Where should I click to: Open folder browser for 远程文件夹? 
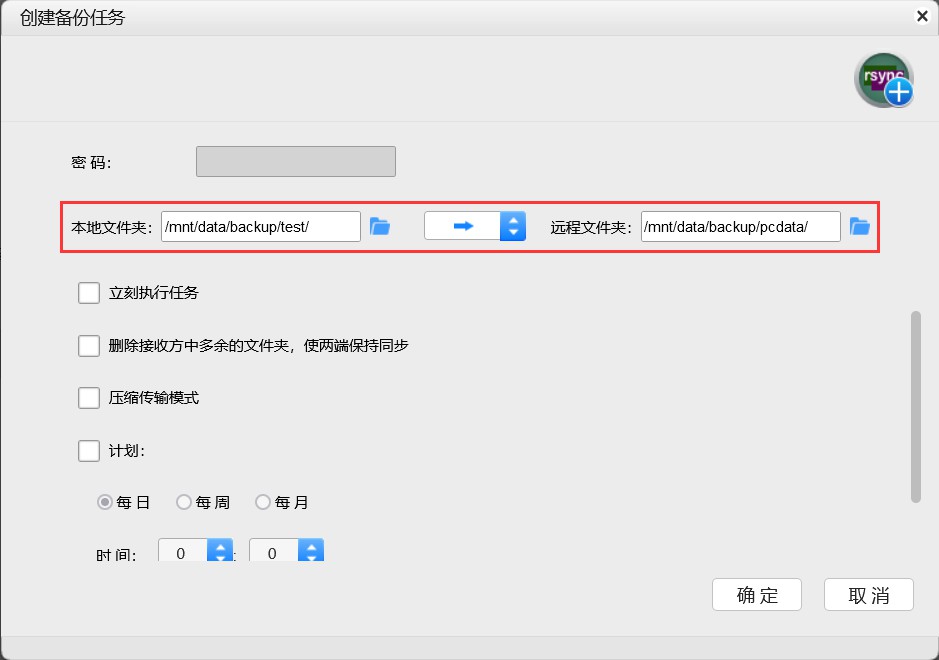(x=860, y=226)
